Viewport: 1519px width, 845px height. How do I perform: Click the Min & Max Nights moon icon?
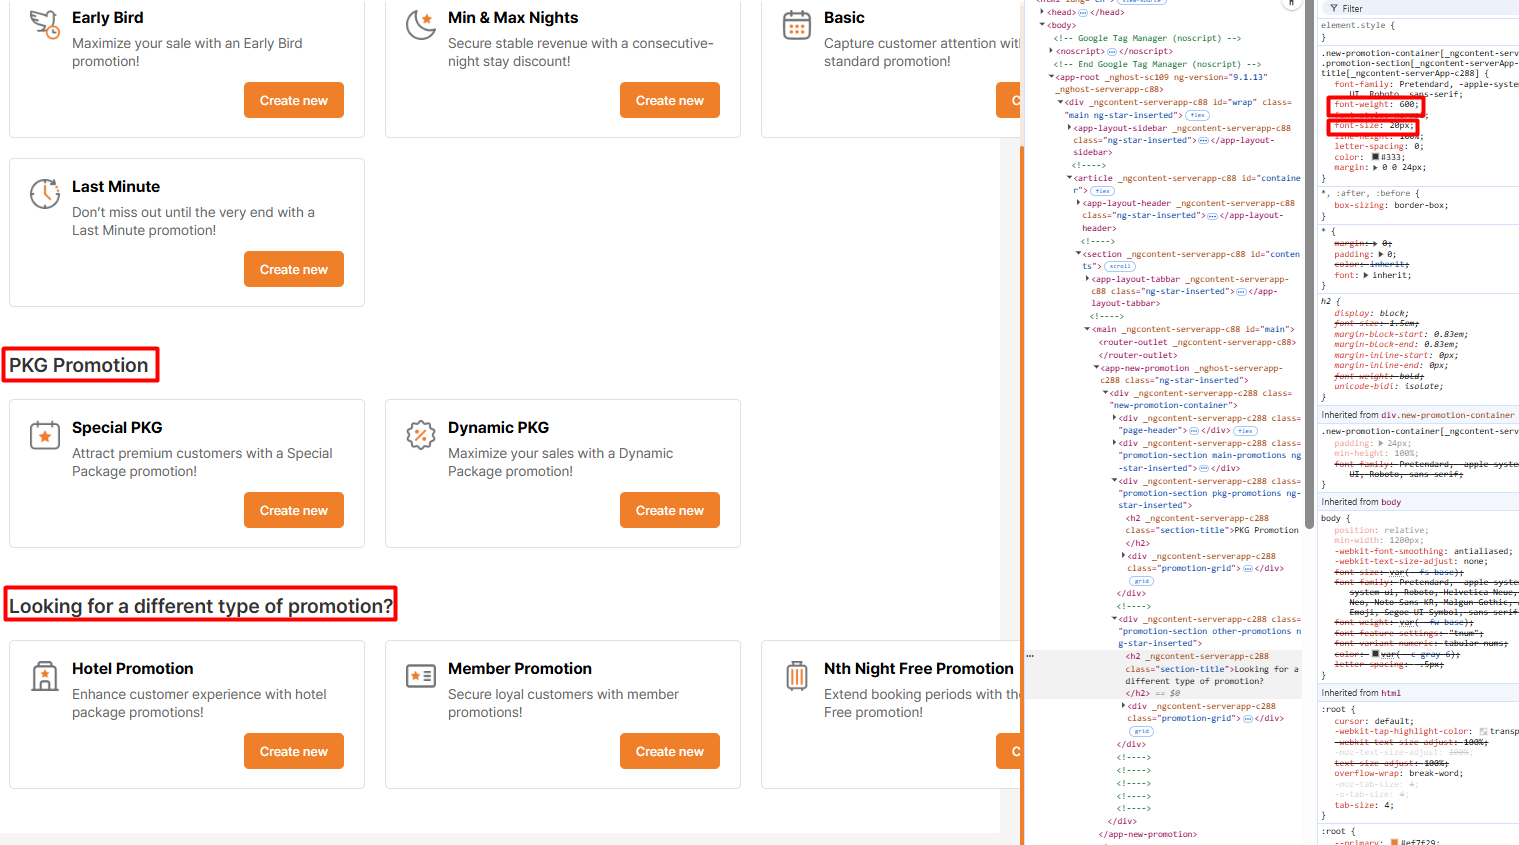tap(421, 24)
